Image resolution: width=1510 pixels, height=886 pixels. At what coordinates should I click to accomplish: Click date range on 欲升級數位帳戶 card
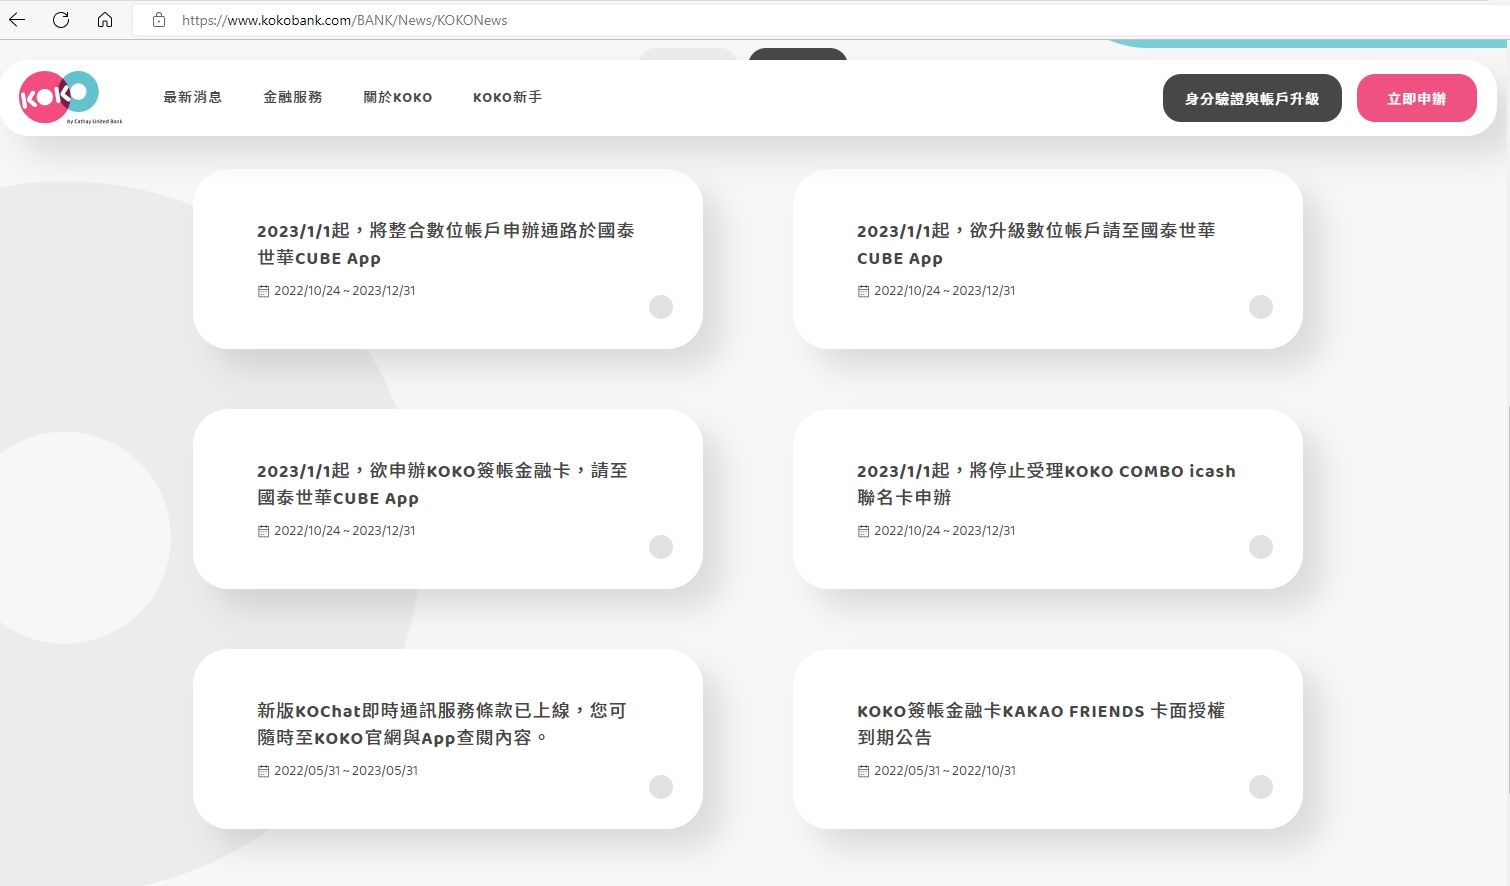[945, 291]
